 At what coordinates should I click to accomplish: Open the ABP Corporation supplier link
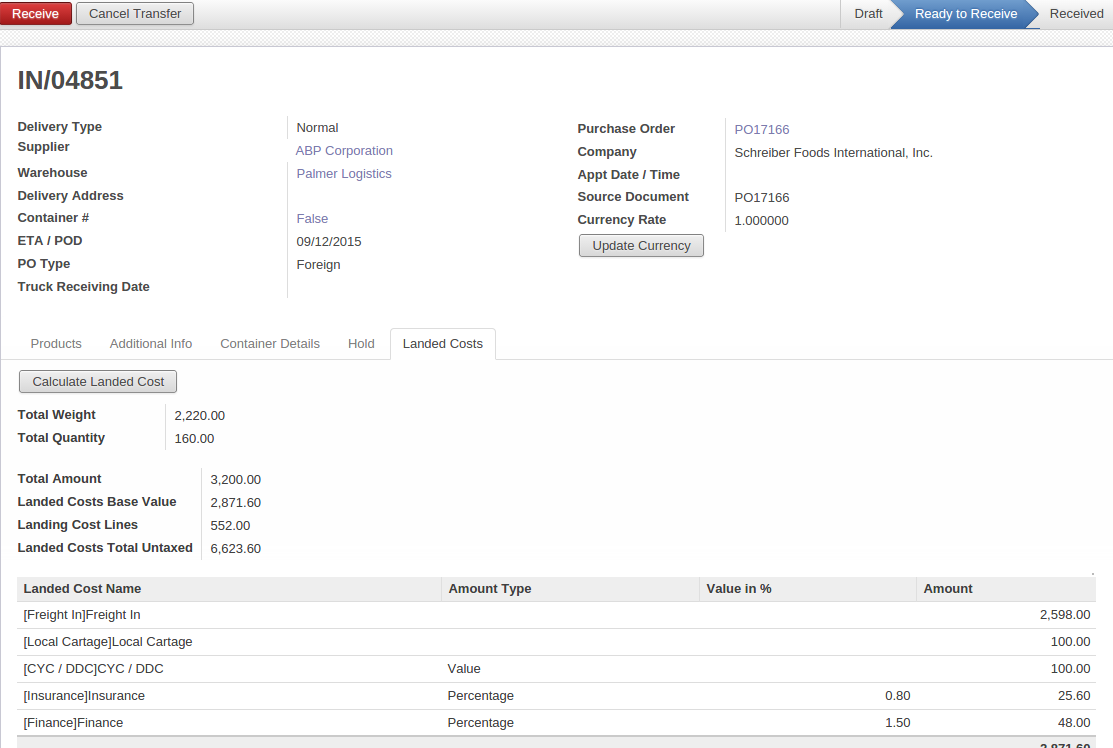pyautogui.click(x=344, y=150)
